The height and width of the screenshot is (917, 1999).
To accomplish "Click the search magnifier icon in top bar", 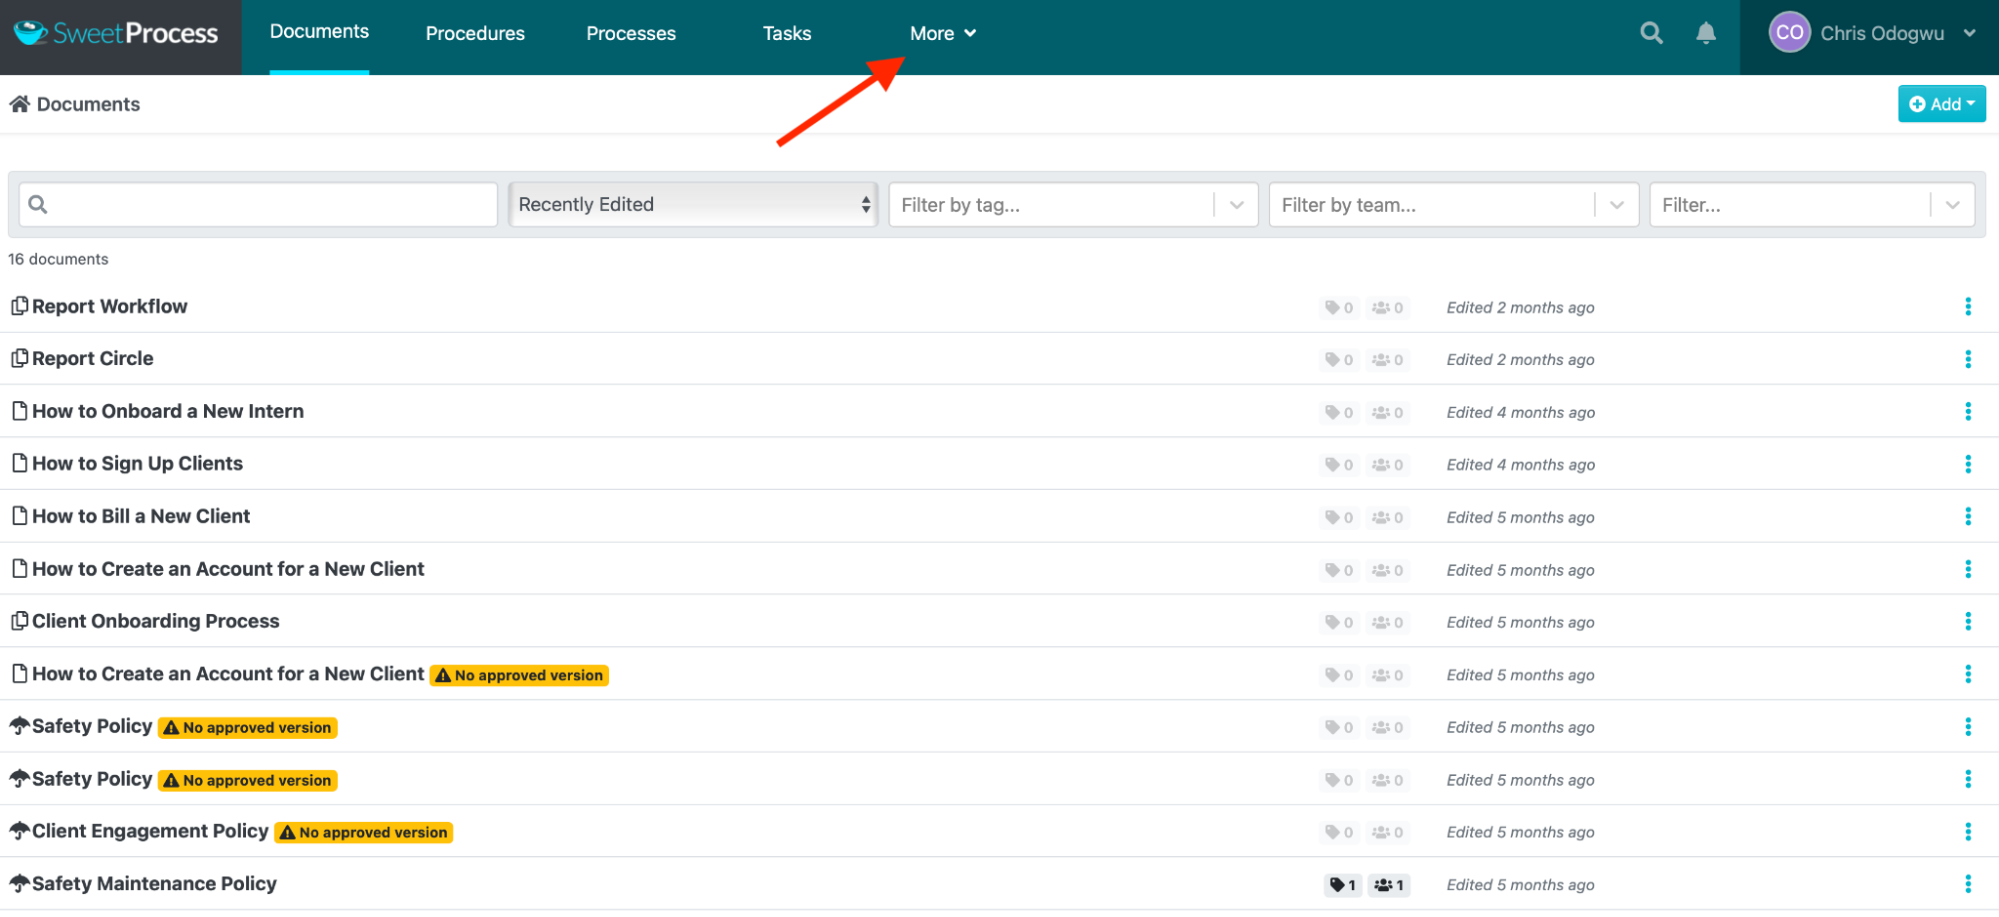I will pos(1651,33).
